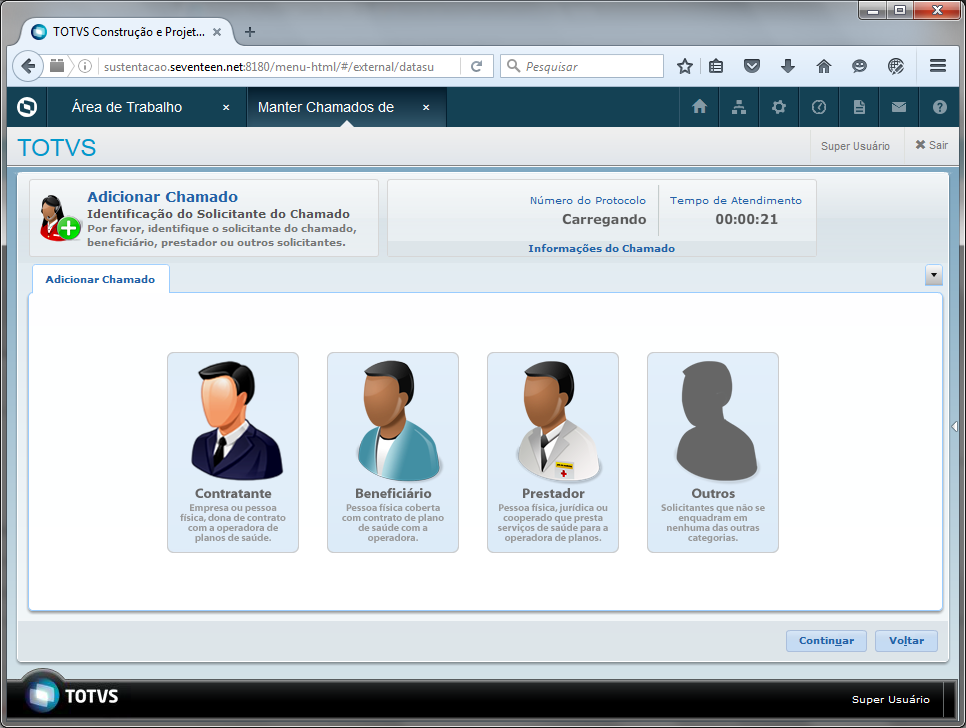Click the Pocket save icon
966x728 pixels.
(x=752, y=66)
